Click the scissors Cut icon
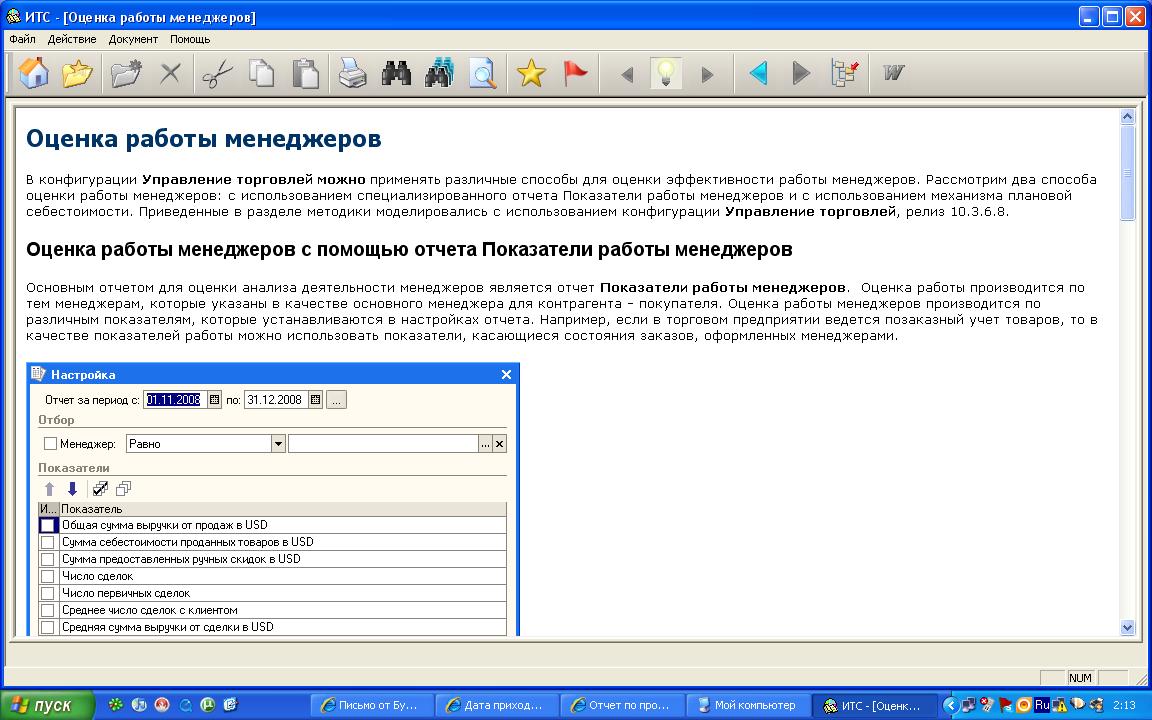Viewport: 1152px width, 720px height. pyautogui.click(x=217, y=74)
